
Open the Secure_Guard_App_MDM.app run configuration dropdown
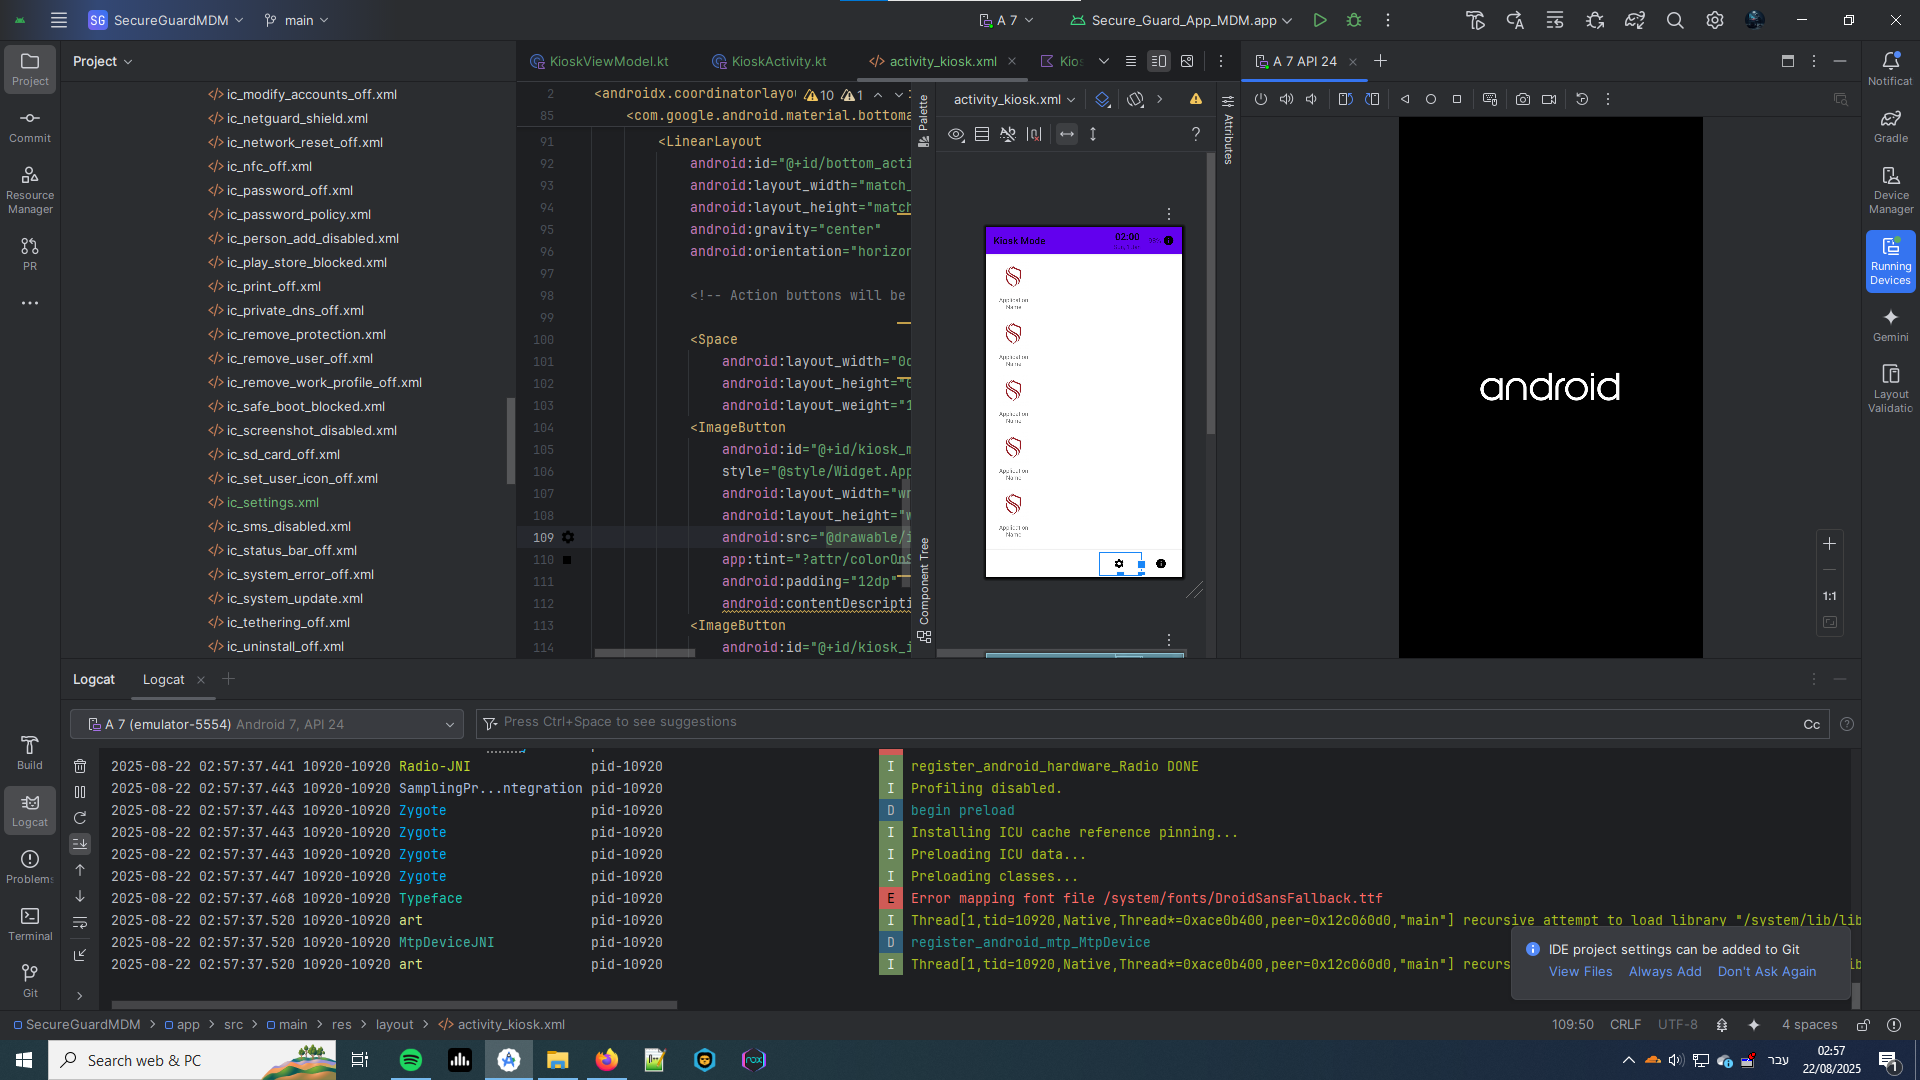click(1181, 20)
